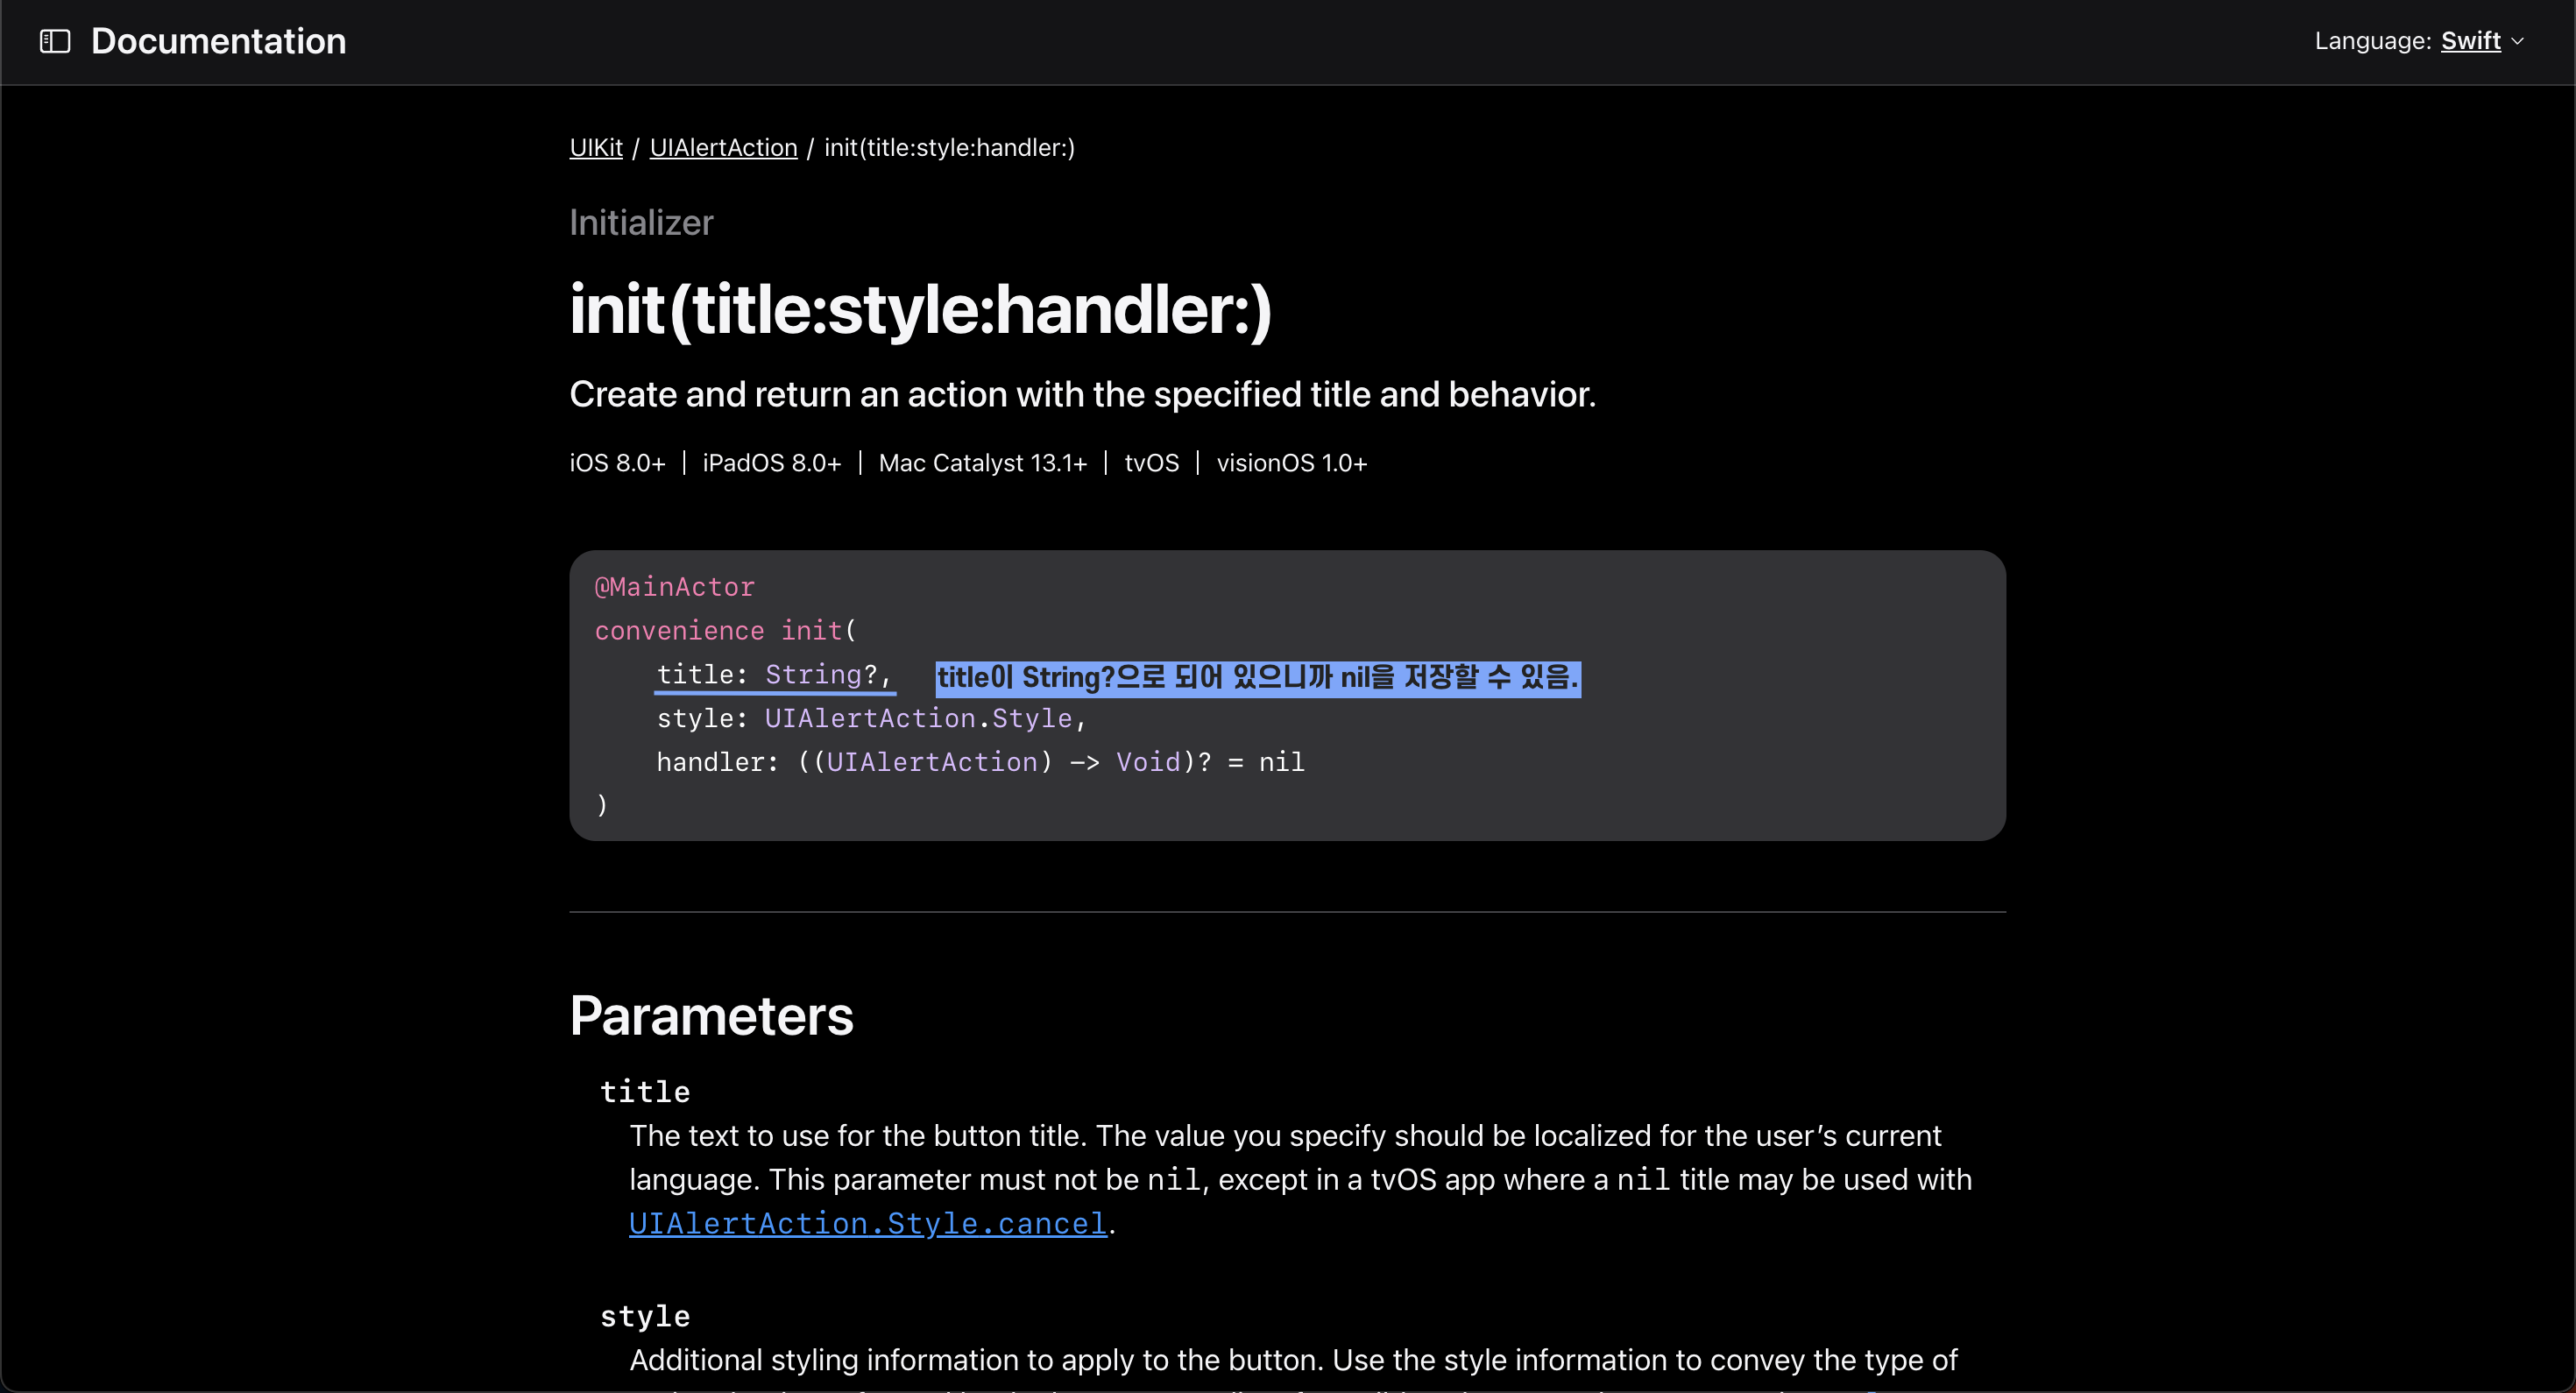The image size is (2576, 1393).
Task: Open the UIKit breadcrumb link
Action: tap(595, 148)
